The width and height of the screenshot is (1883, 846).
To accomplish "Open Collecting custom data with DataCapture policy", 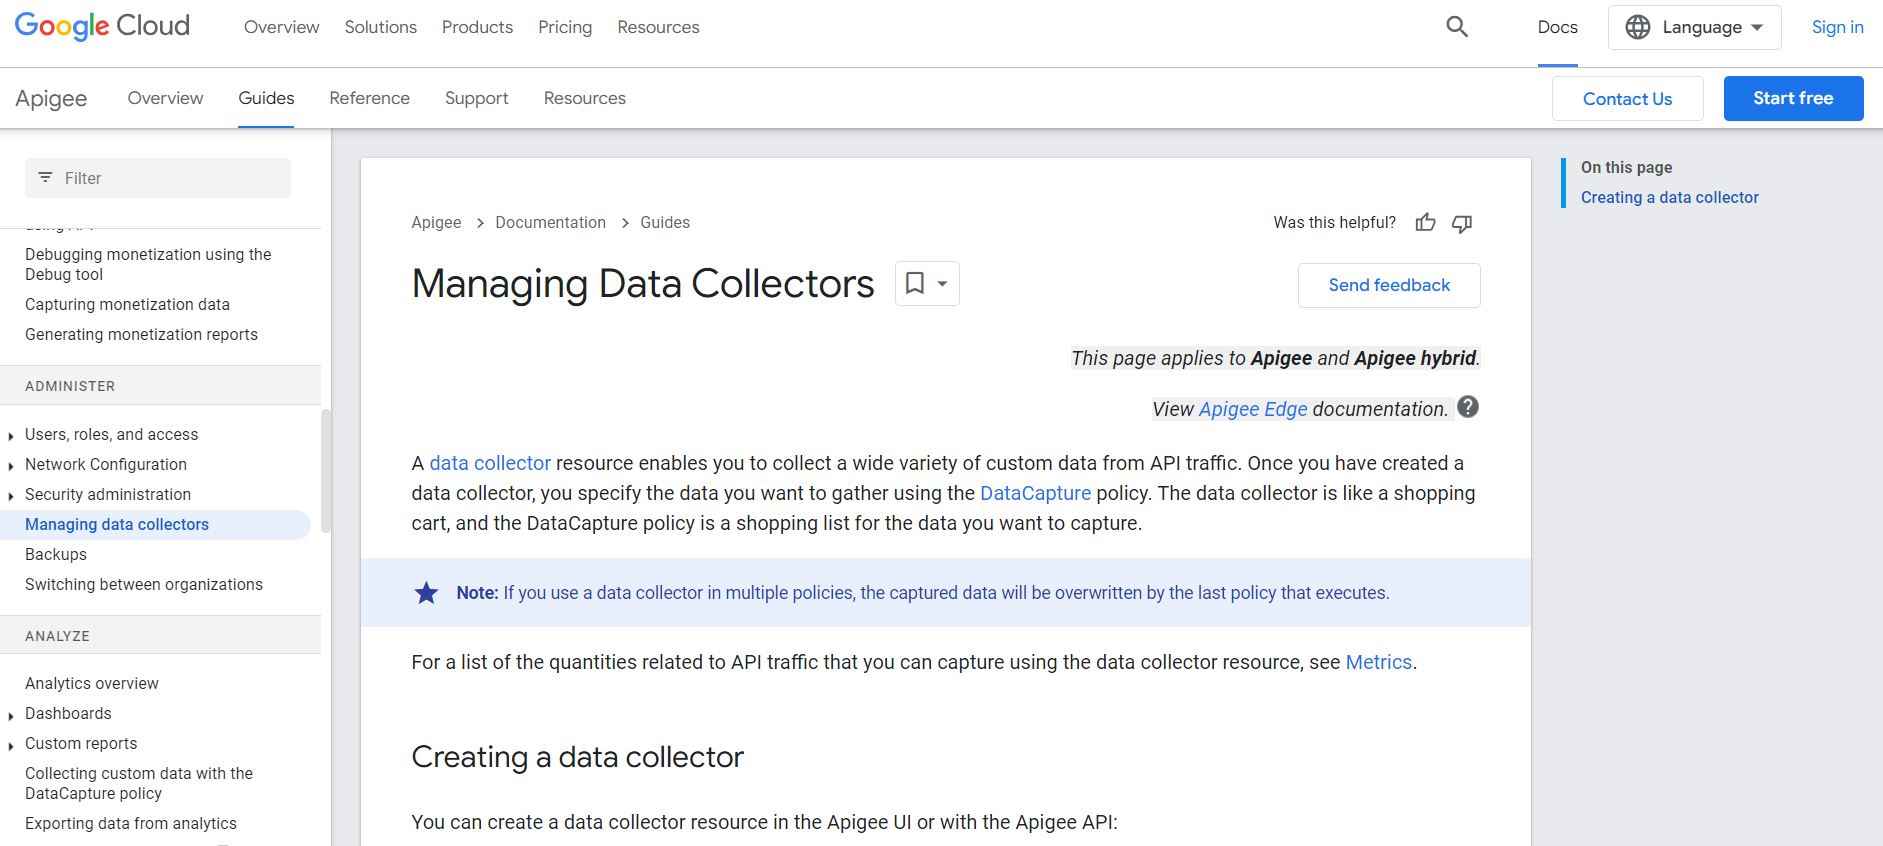I will tap(139, 783).
